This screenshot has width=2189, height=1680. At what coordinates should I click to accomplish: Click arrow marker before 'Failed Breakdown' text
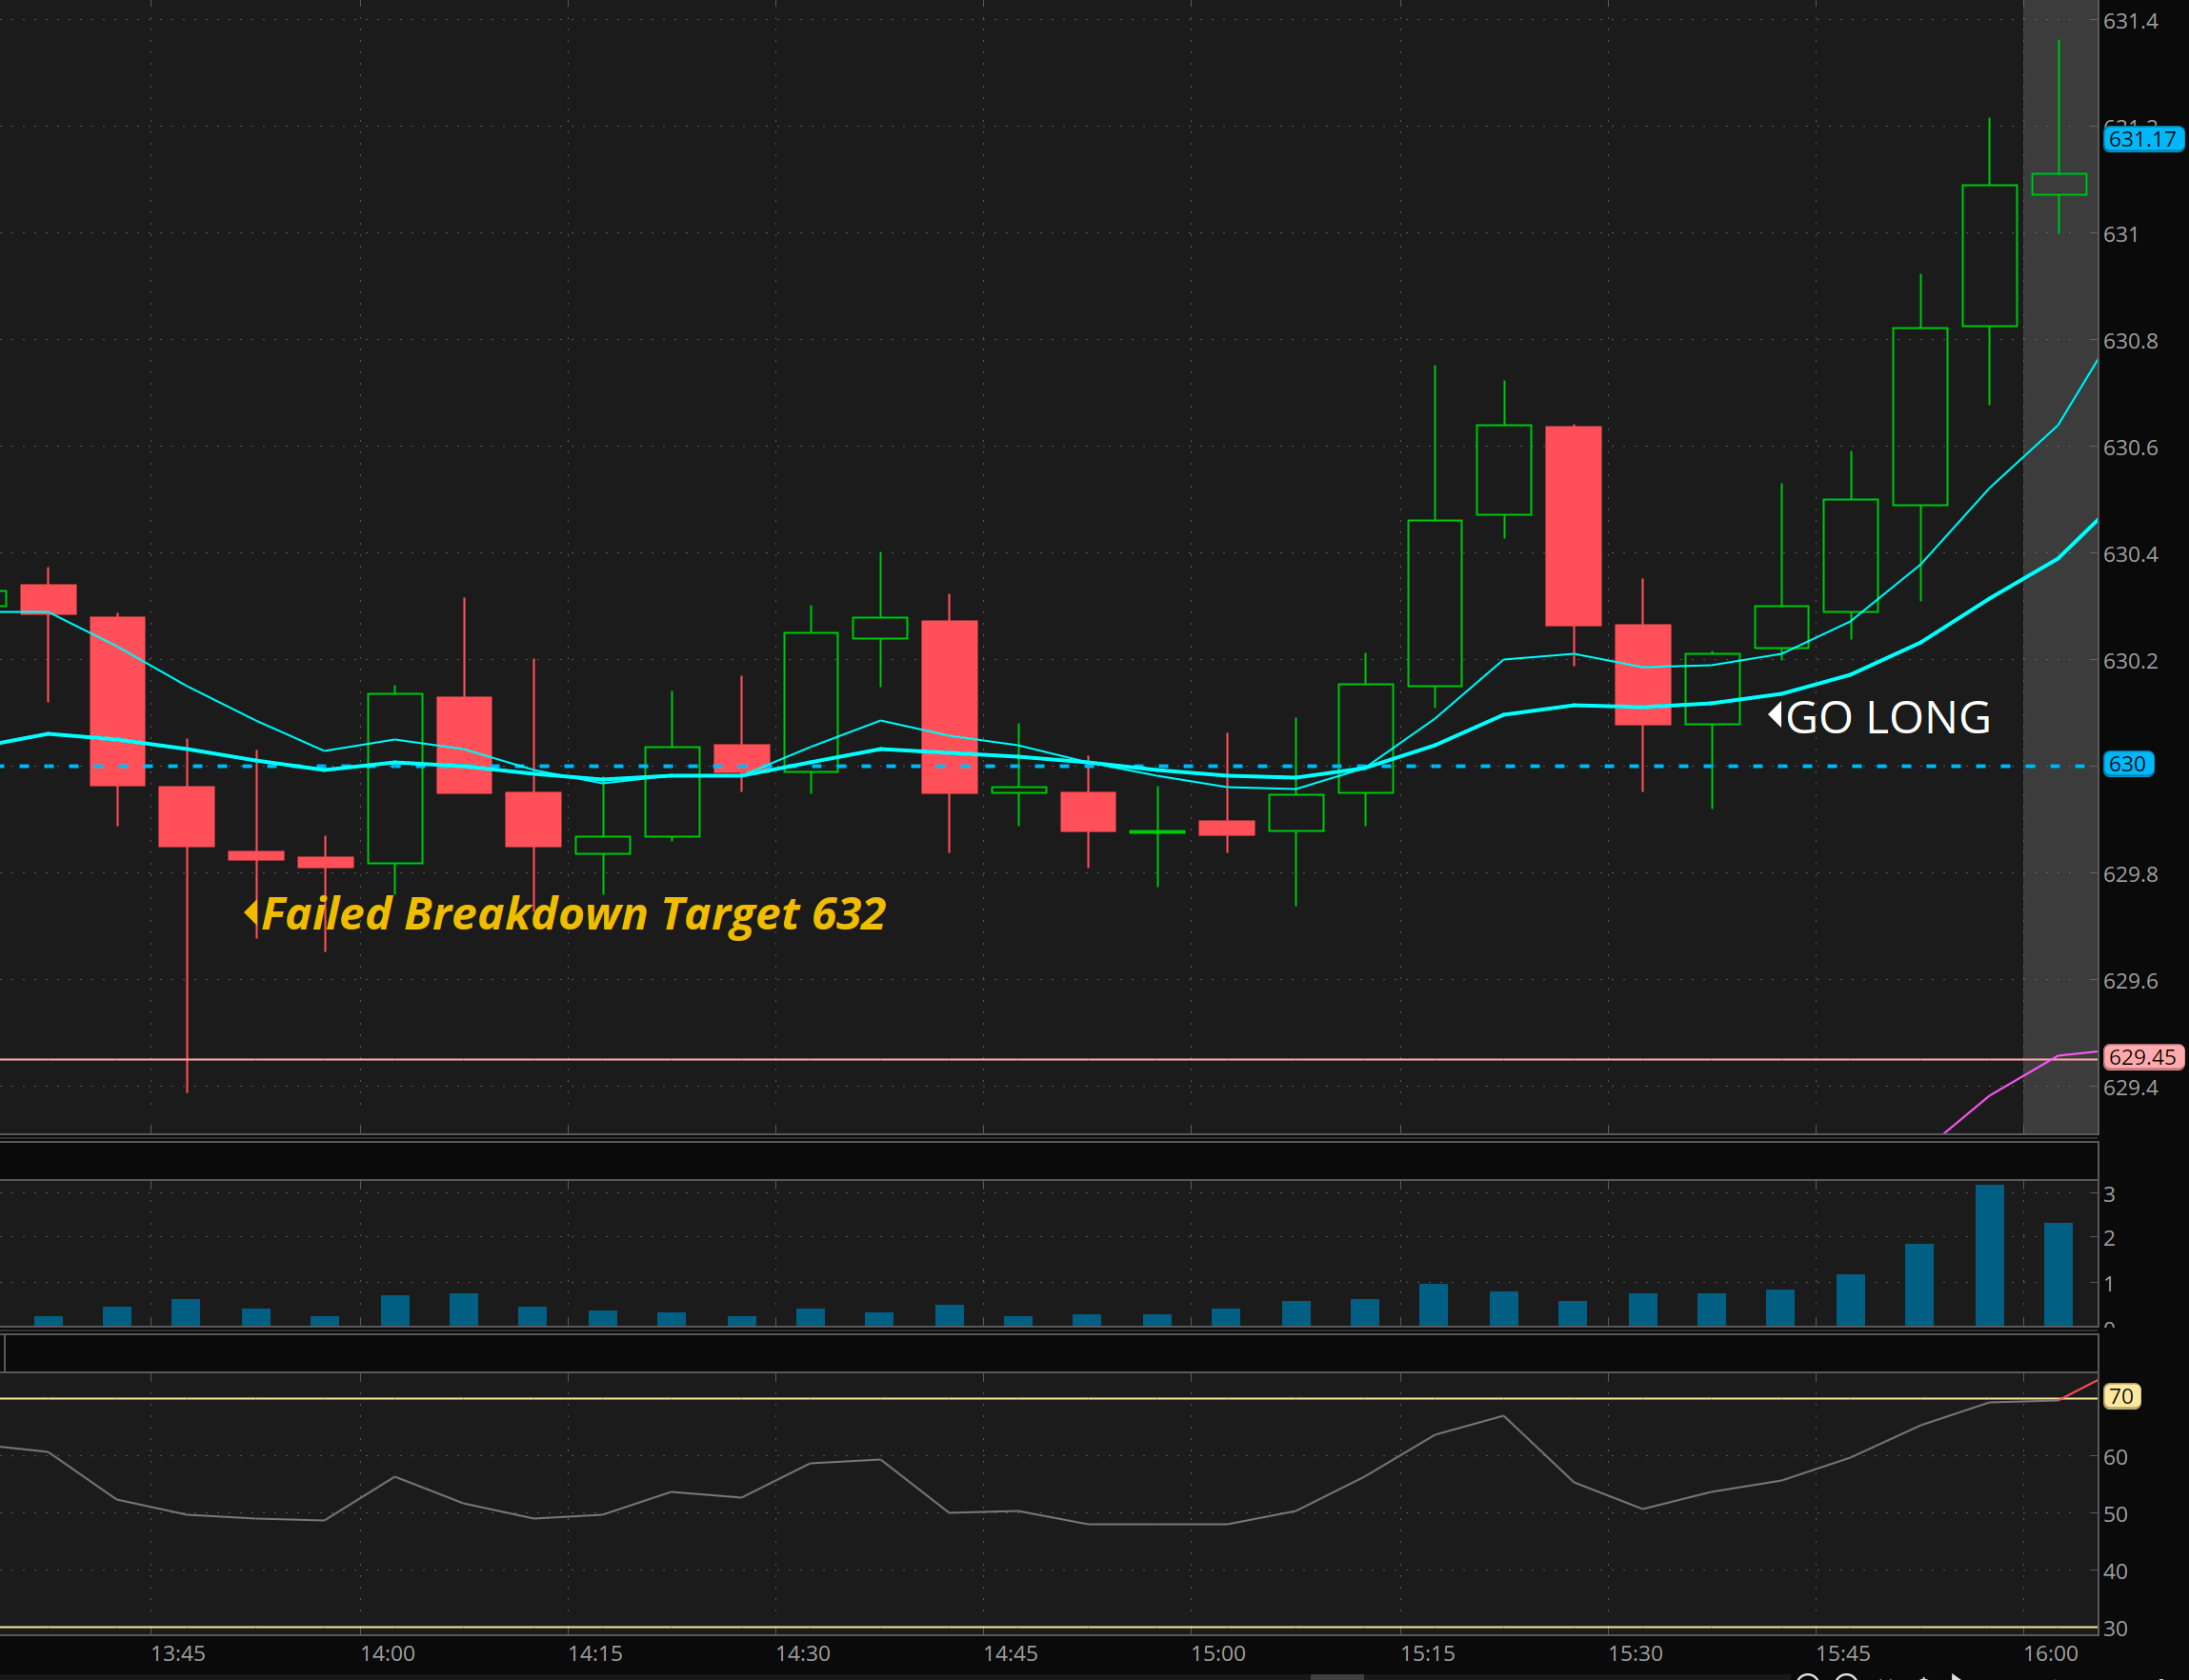coord(251,912)
